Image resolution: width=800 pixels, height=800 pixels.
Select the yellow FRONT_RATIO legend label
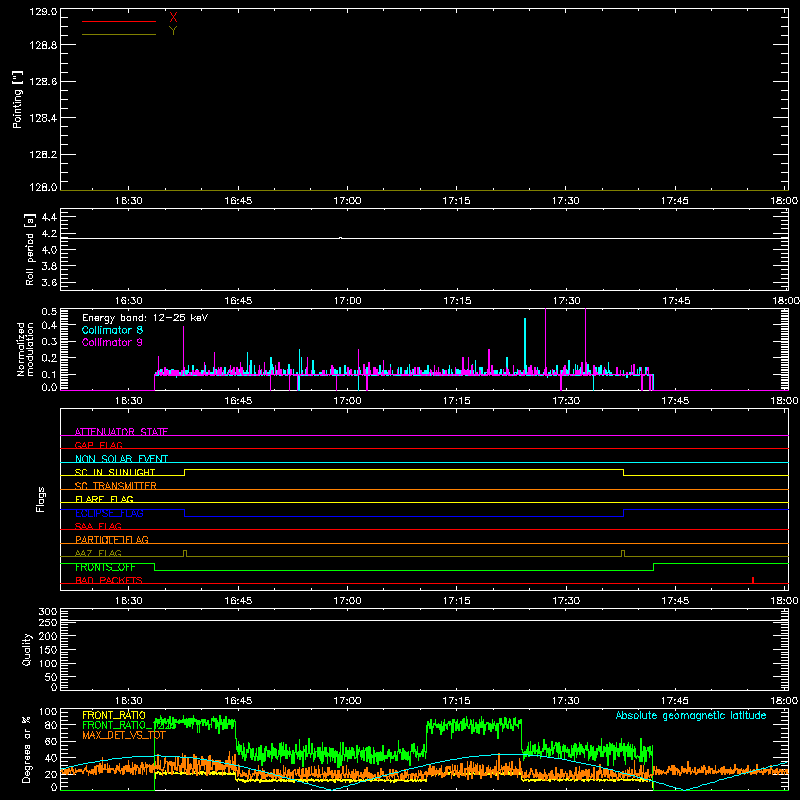(114, 715)
